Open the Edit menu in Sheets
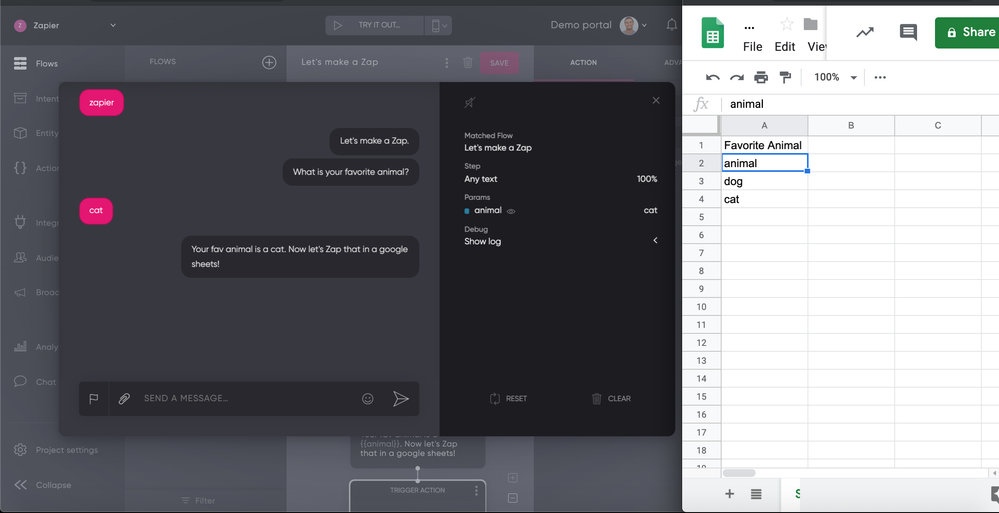The width and height of the screenshot is (999, 513). 785,47
